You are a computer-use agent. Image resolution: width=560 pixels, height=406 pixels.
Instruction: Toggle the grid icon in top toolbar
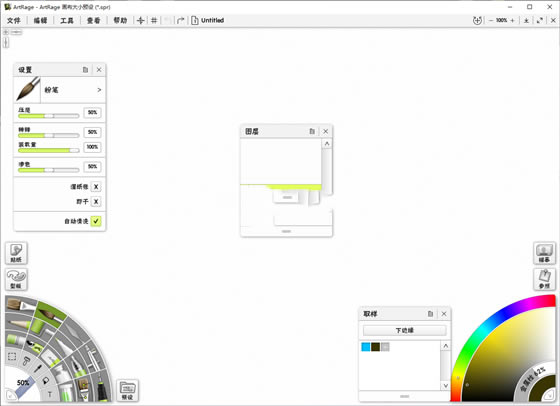[x=154, y=20]
